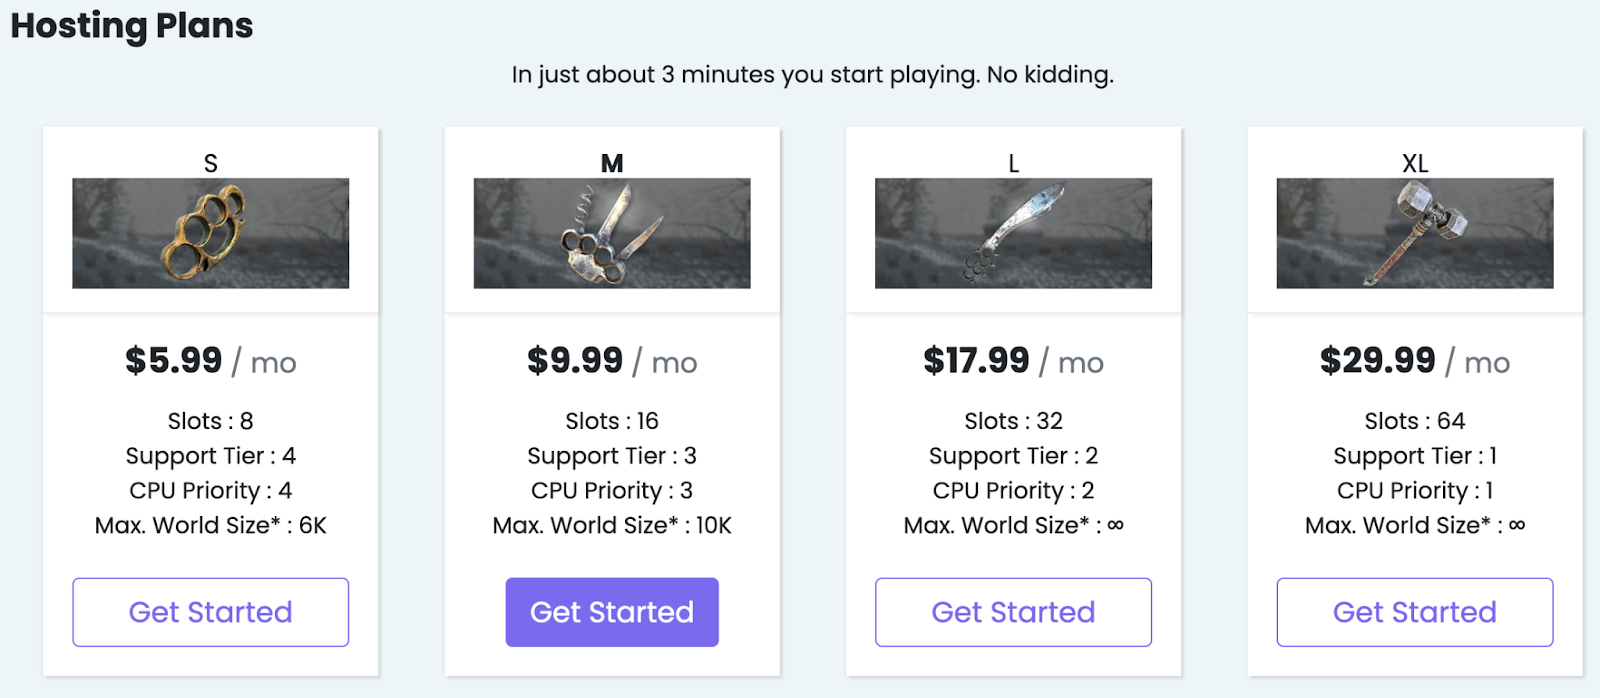The height and width of the screenshot is (698, 1600).
Task: Click the $29.99 / mo price
Action: [1415, 361]
